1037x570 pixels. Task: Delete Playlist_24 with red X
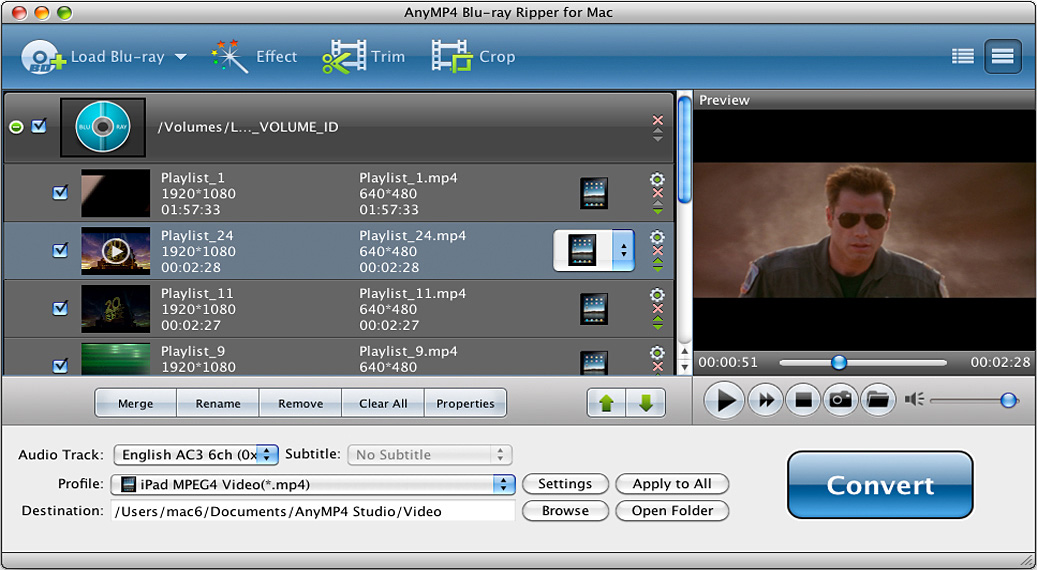pos(657,251)
